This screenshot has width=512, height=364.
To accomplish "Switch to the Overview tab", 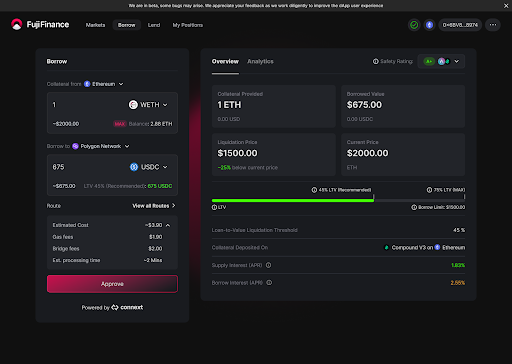I will (225, 61).
